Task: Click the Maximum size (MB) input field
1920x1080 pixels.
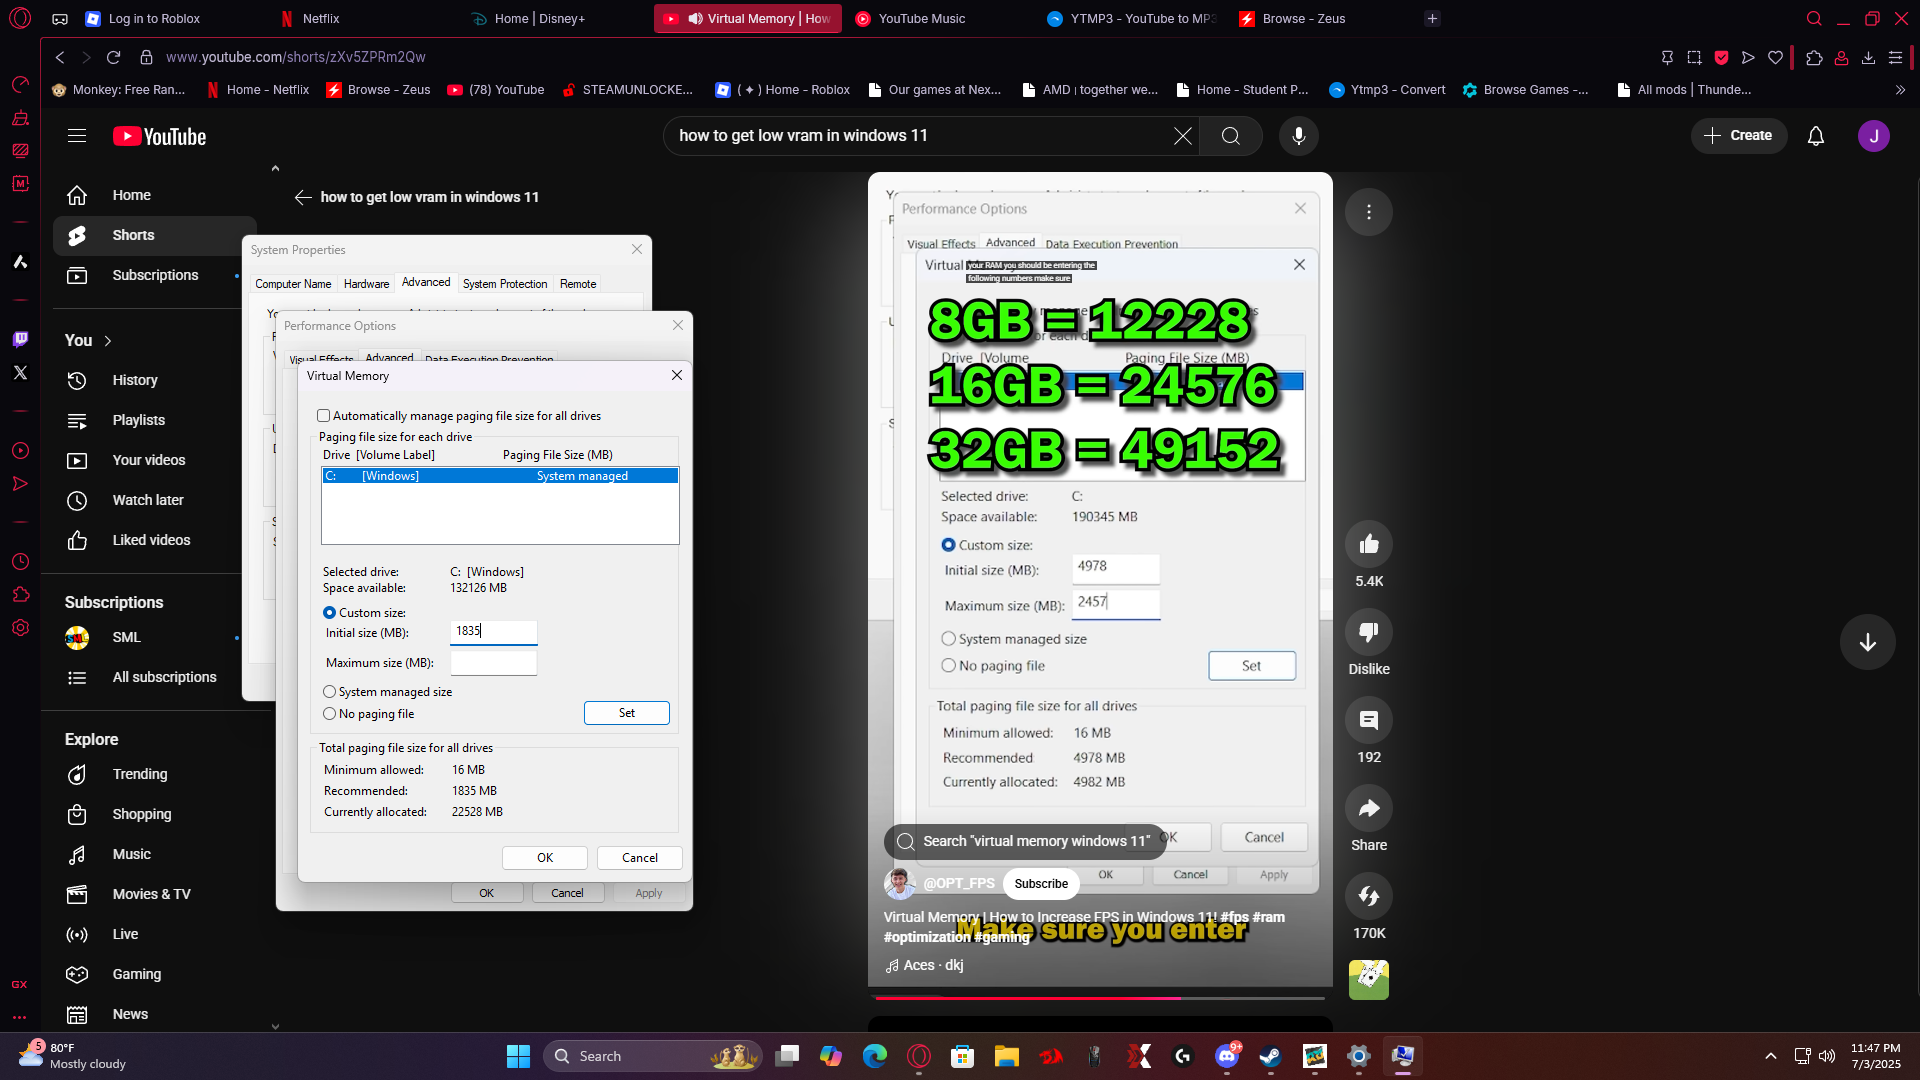Action: (493, 663)
